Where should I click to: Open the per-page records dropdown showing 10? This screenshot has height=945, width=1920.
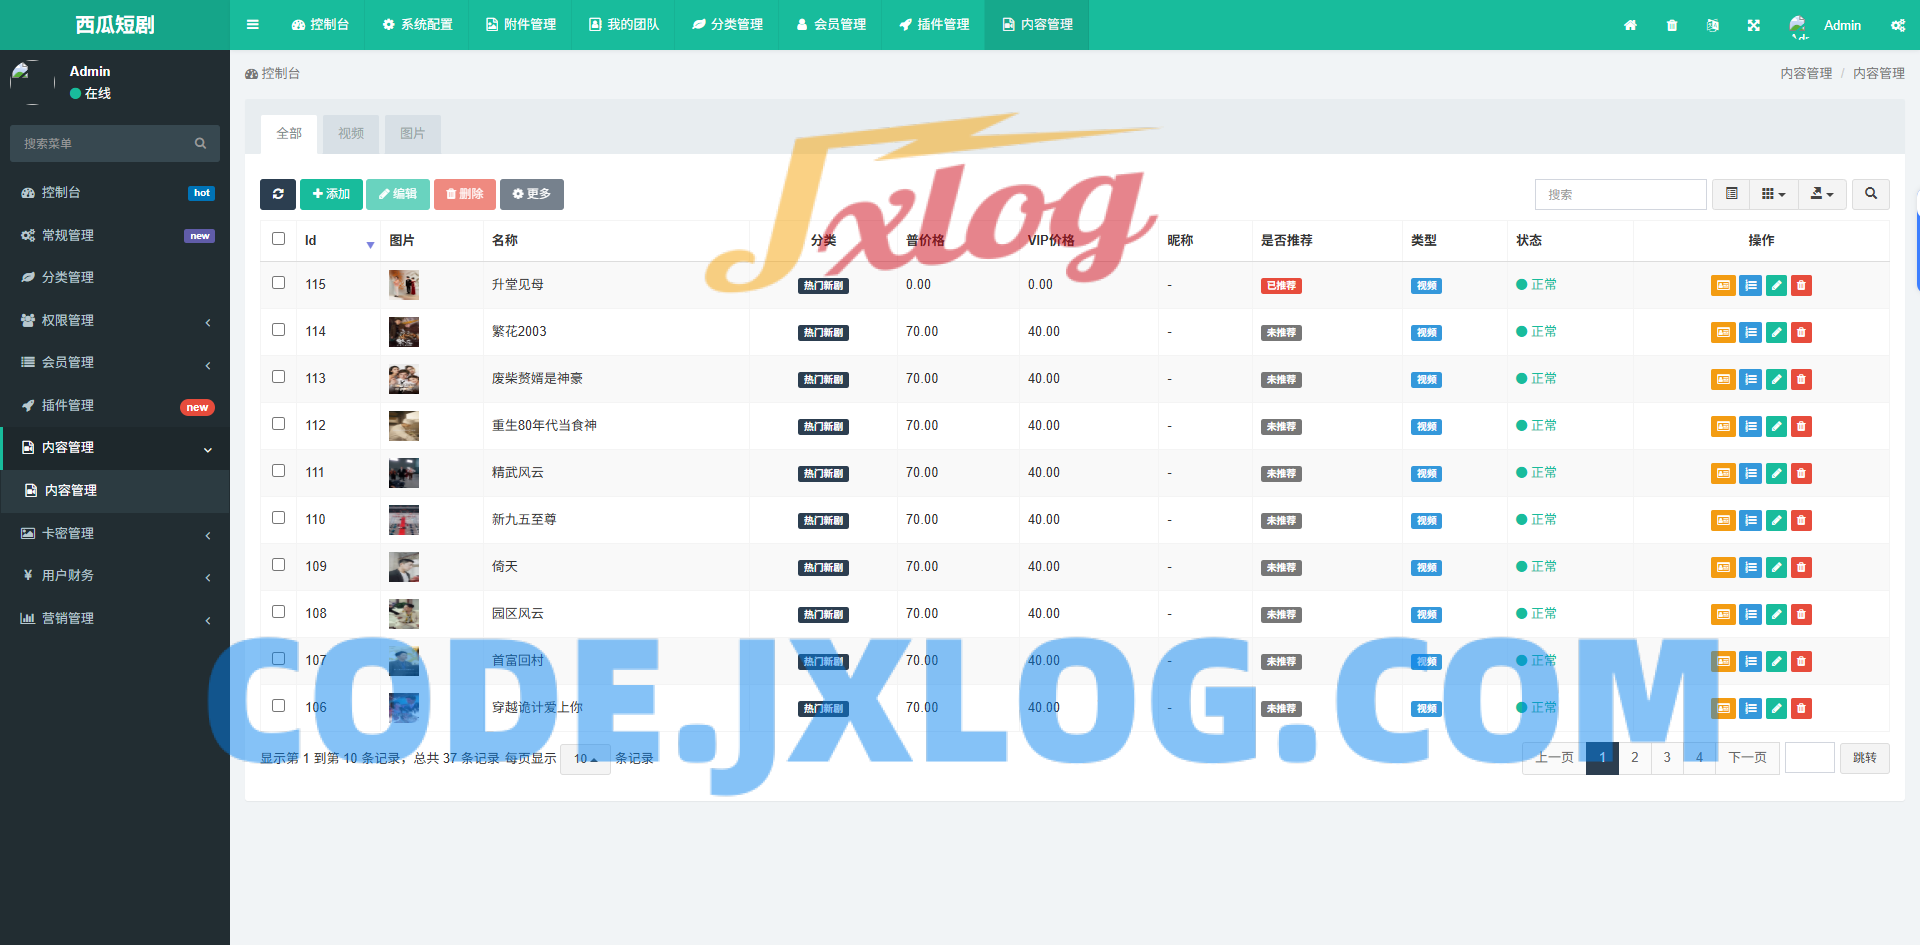(585, 758)
